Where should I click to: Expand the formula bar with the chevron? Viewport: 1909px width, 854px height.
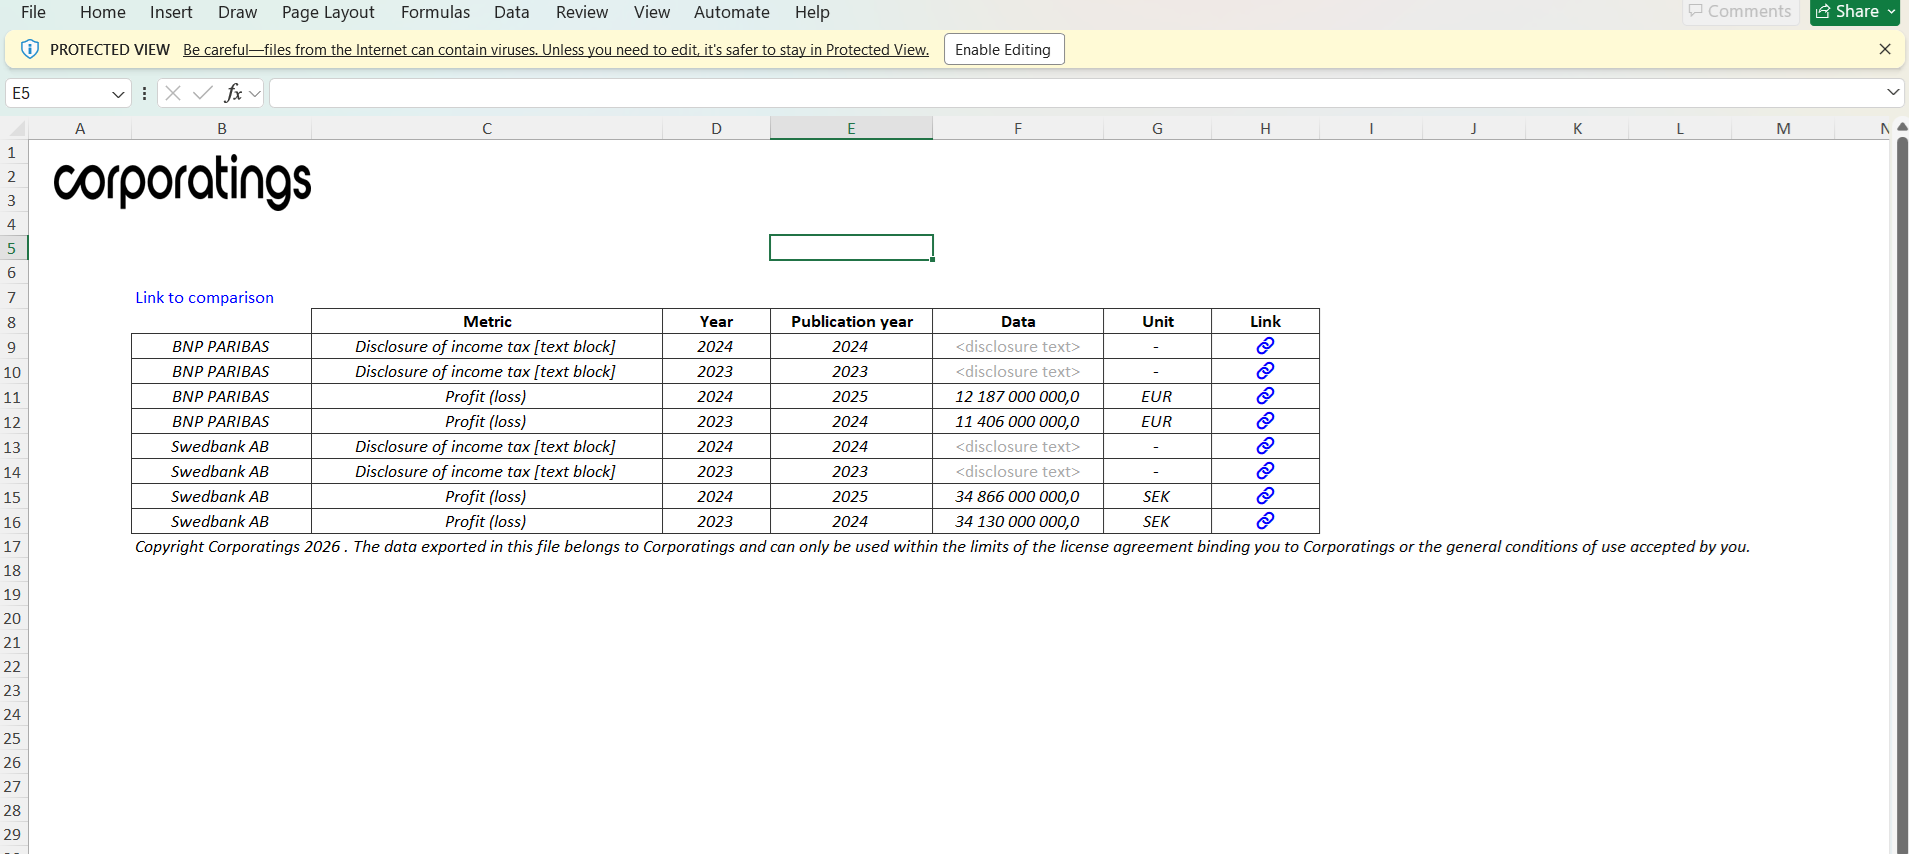[x=1893, y=92]
